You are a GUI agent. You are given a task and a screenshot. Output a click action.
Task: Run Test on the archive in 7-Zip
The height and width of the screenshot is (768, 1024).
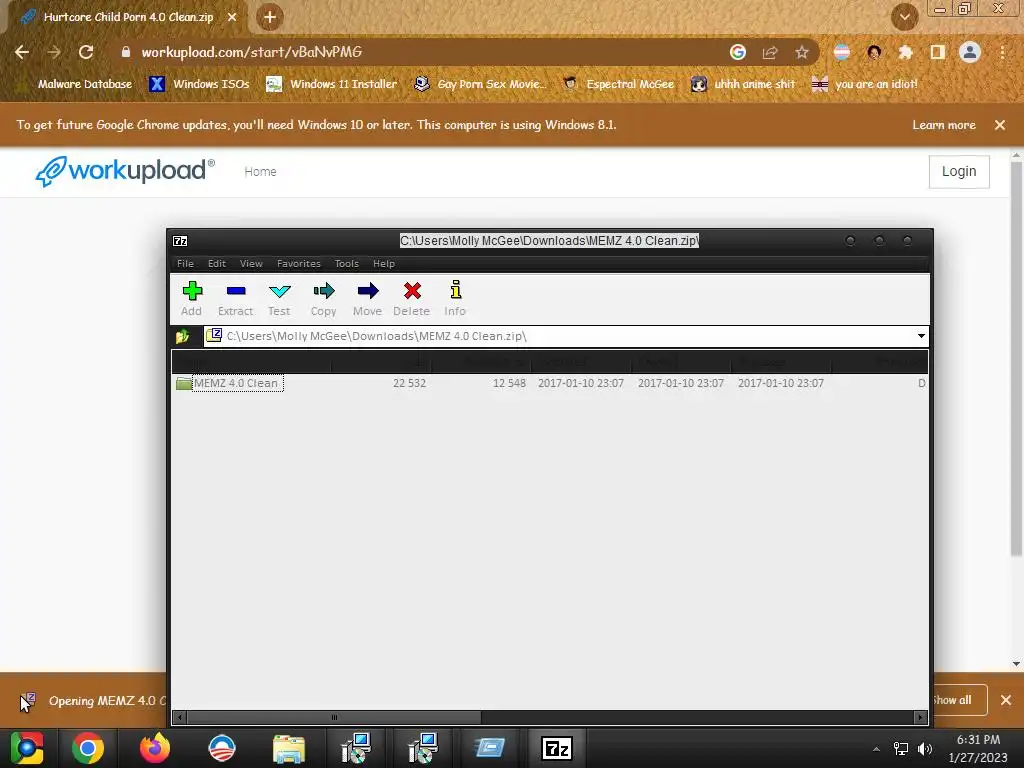(279, 298)
